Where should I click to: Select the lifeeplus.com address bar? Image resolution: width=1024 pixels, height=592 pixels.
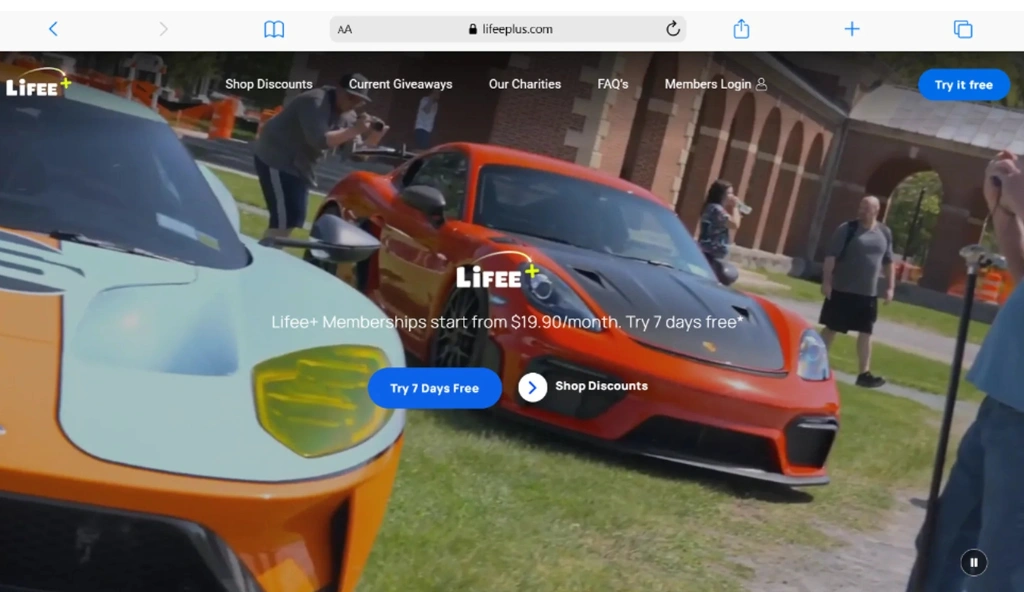pos(508,29)
